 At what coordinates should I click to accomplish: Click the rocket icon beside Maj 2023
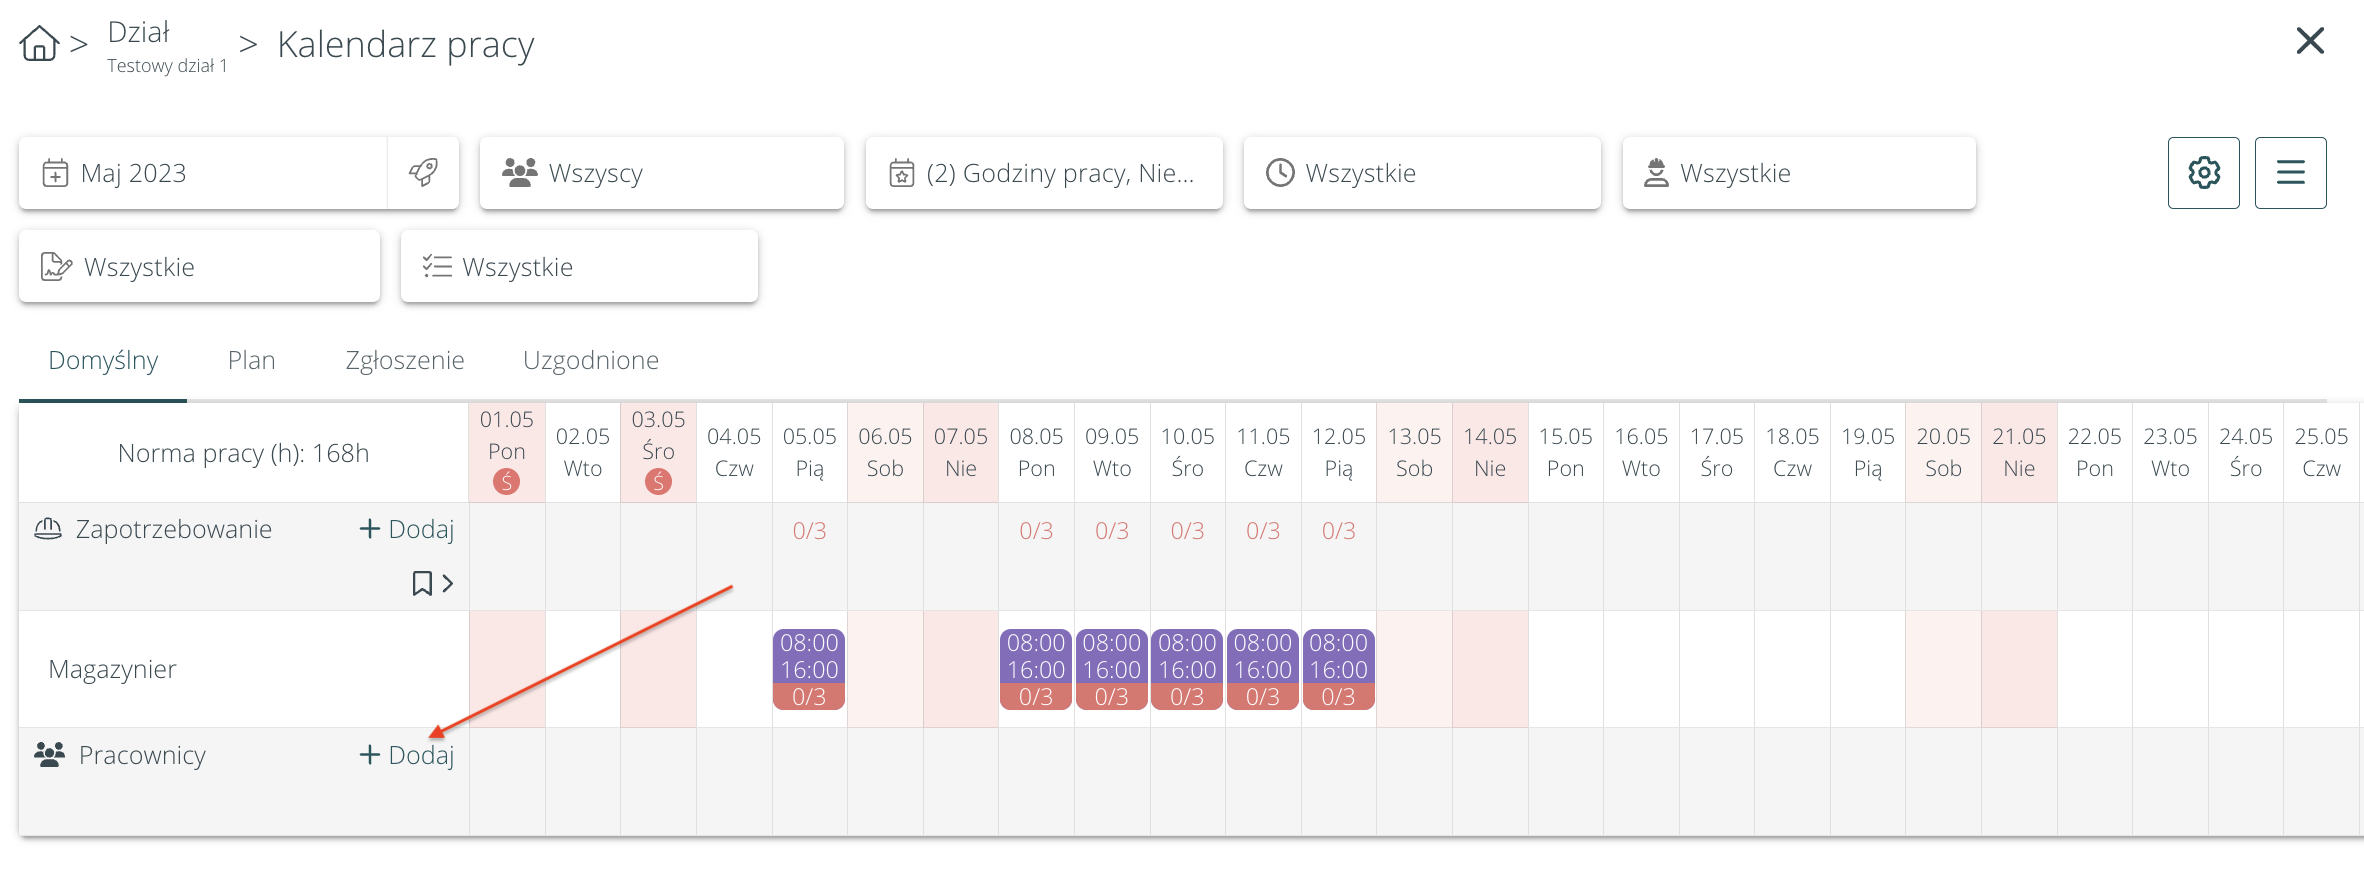[x=423, y=173]
